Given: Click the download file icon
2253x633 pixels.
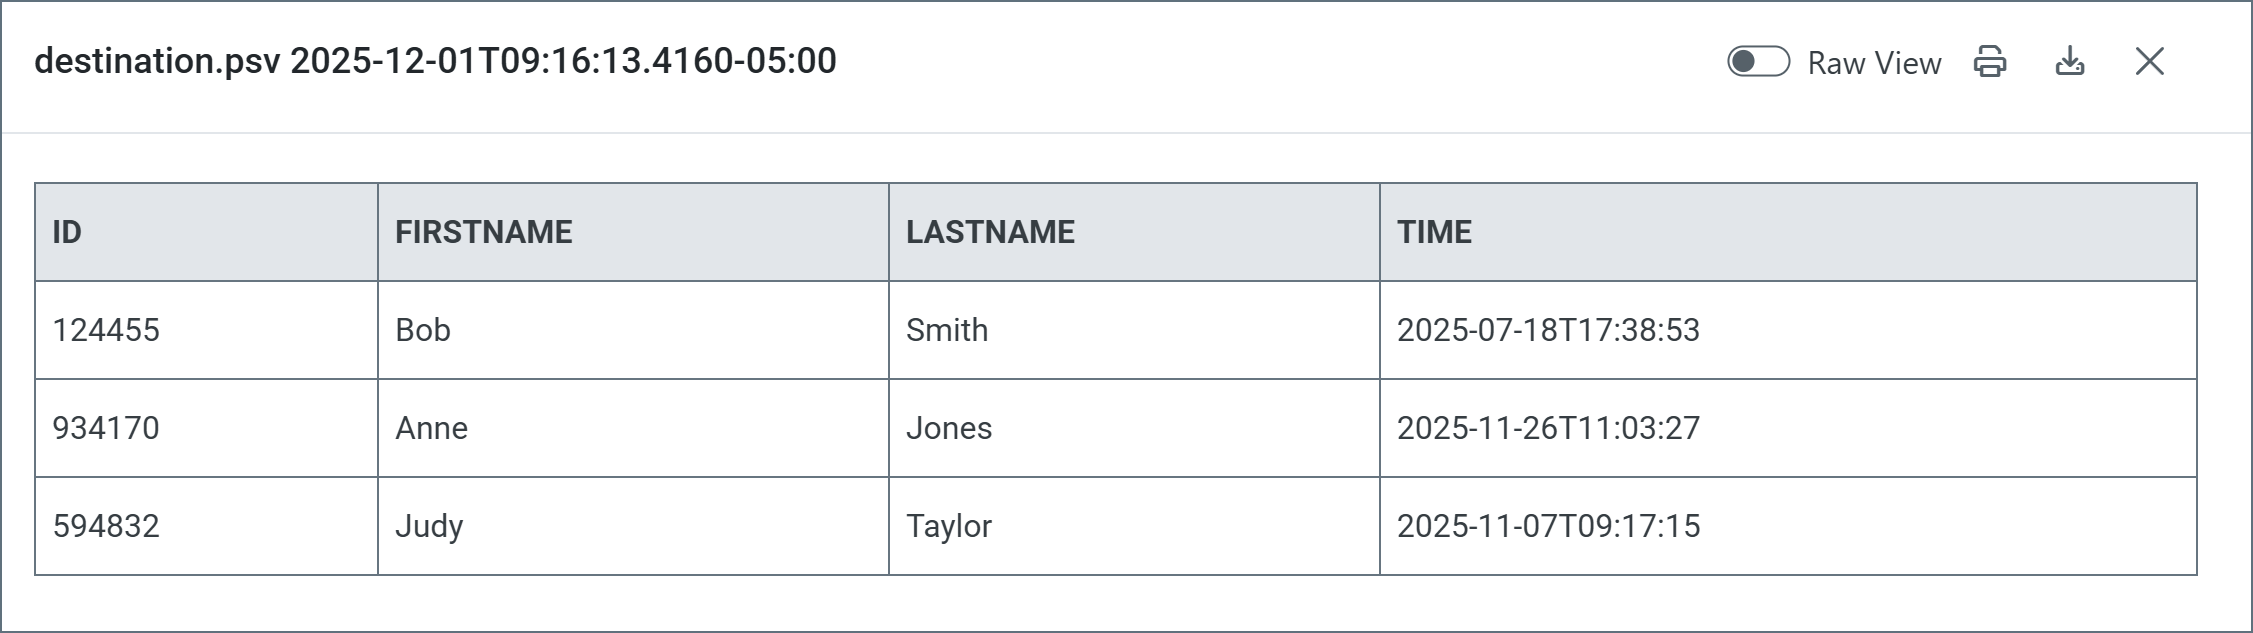Looking at the screenshot, I should click(2069, 62).
